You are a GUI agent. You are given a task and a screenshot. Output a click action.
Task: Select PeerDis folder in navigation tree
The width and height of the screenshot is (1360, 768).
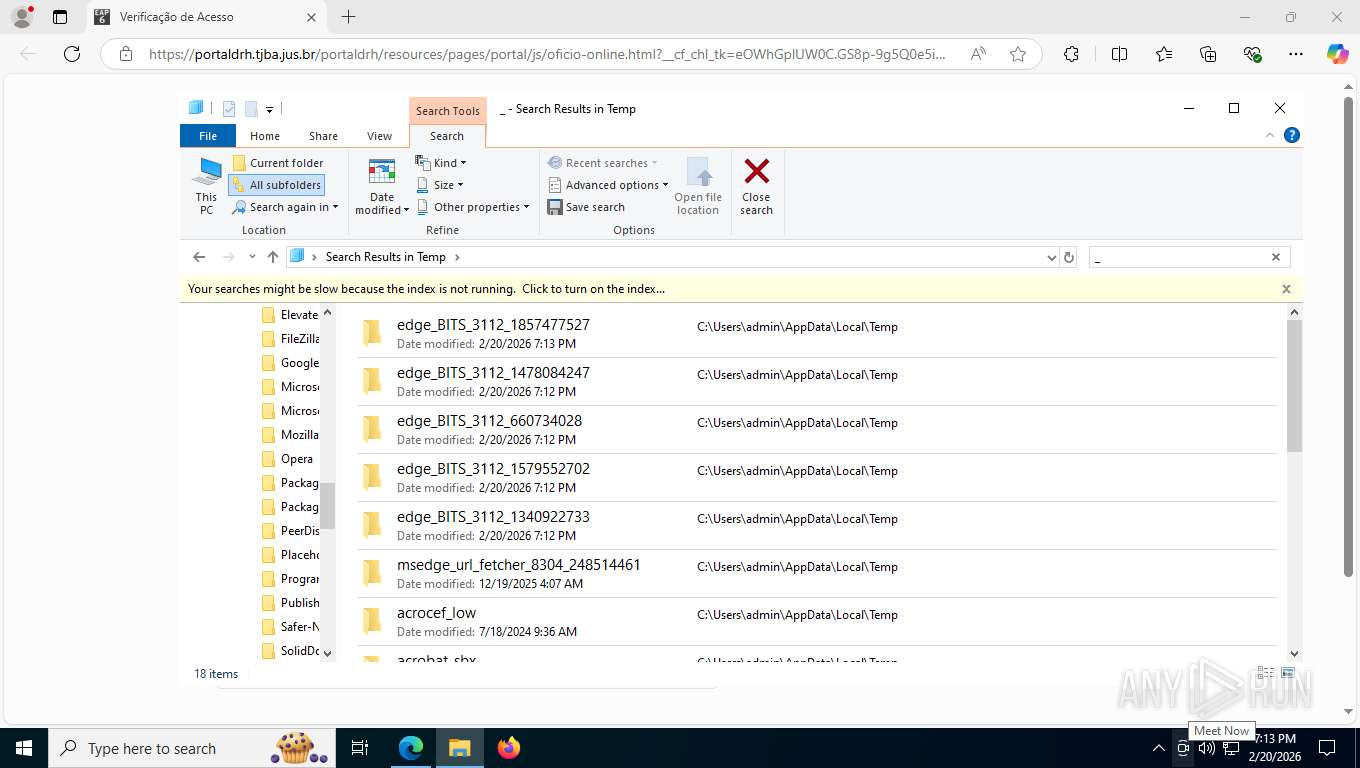(x=289, y=531)
